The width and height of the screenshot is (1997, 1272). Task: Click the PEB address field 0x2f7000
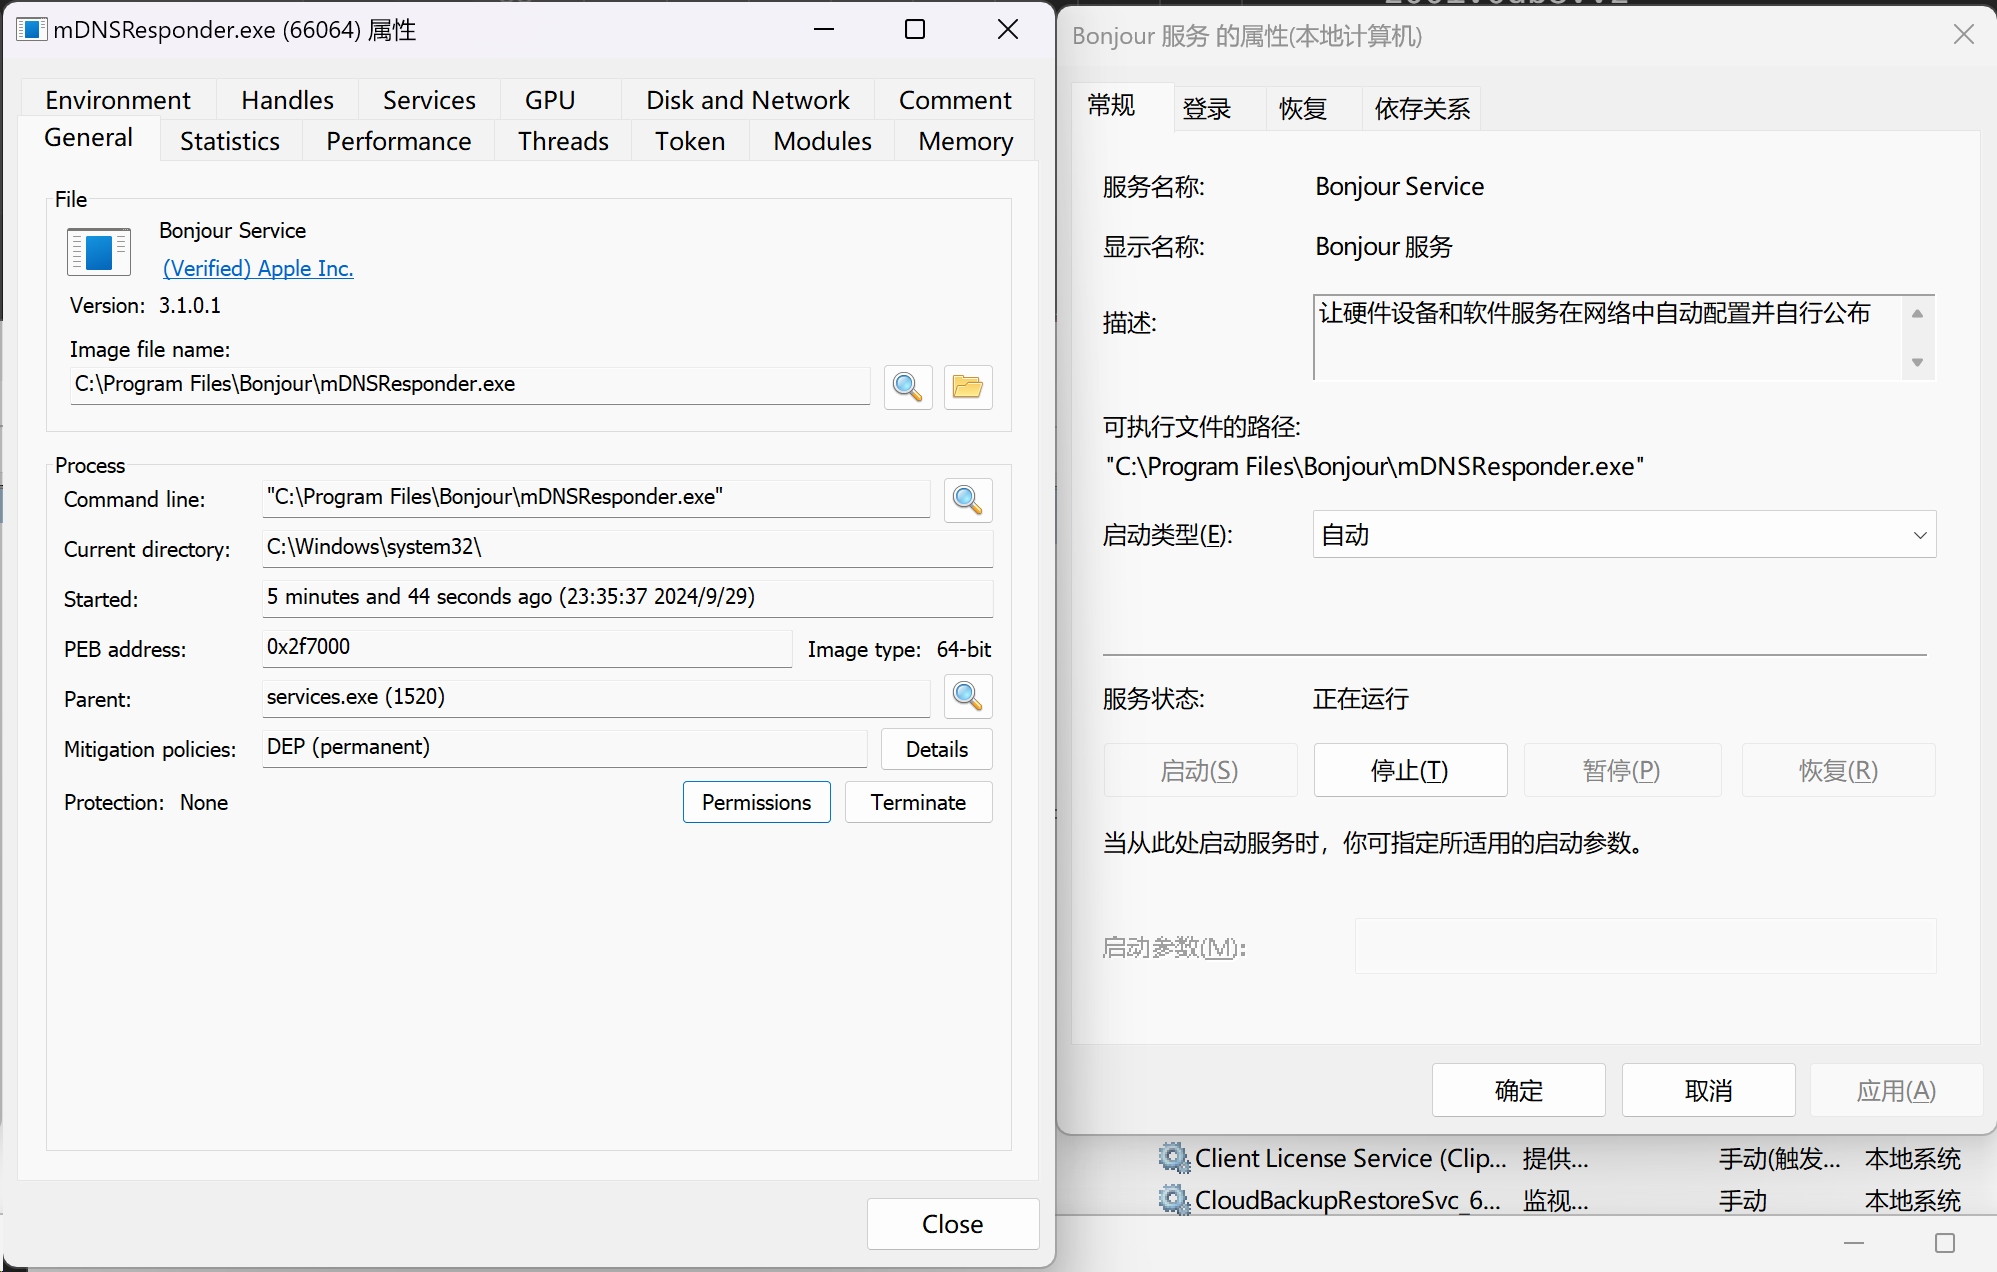click(x=527, y=648)
